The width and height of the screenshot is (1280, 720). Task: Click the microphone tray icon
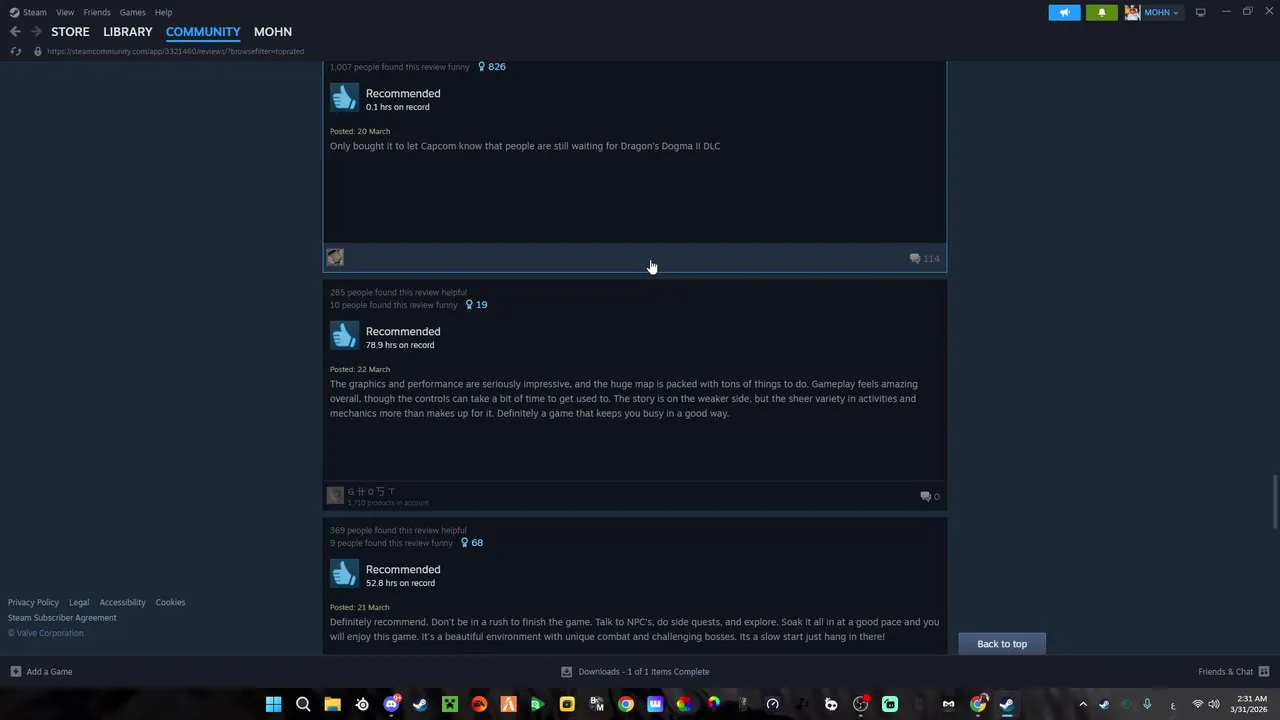(x=1147, y=704)
